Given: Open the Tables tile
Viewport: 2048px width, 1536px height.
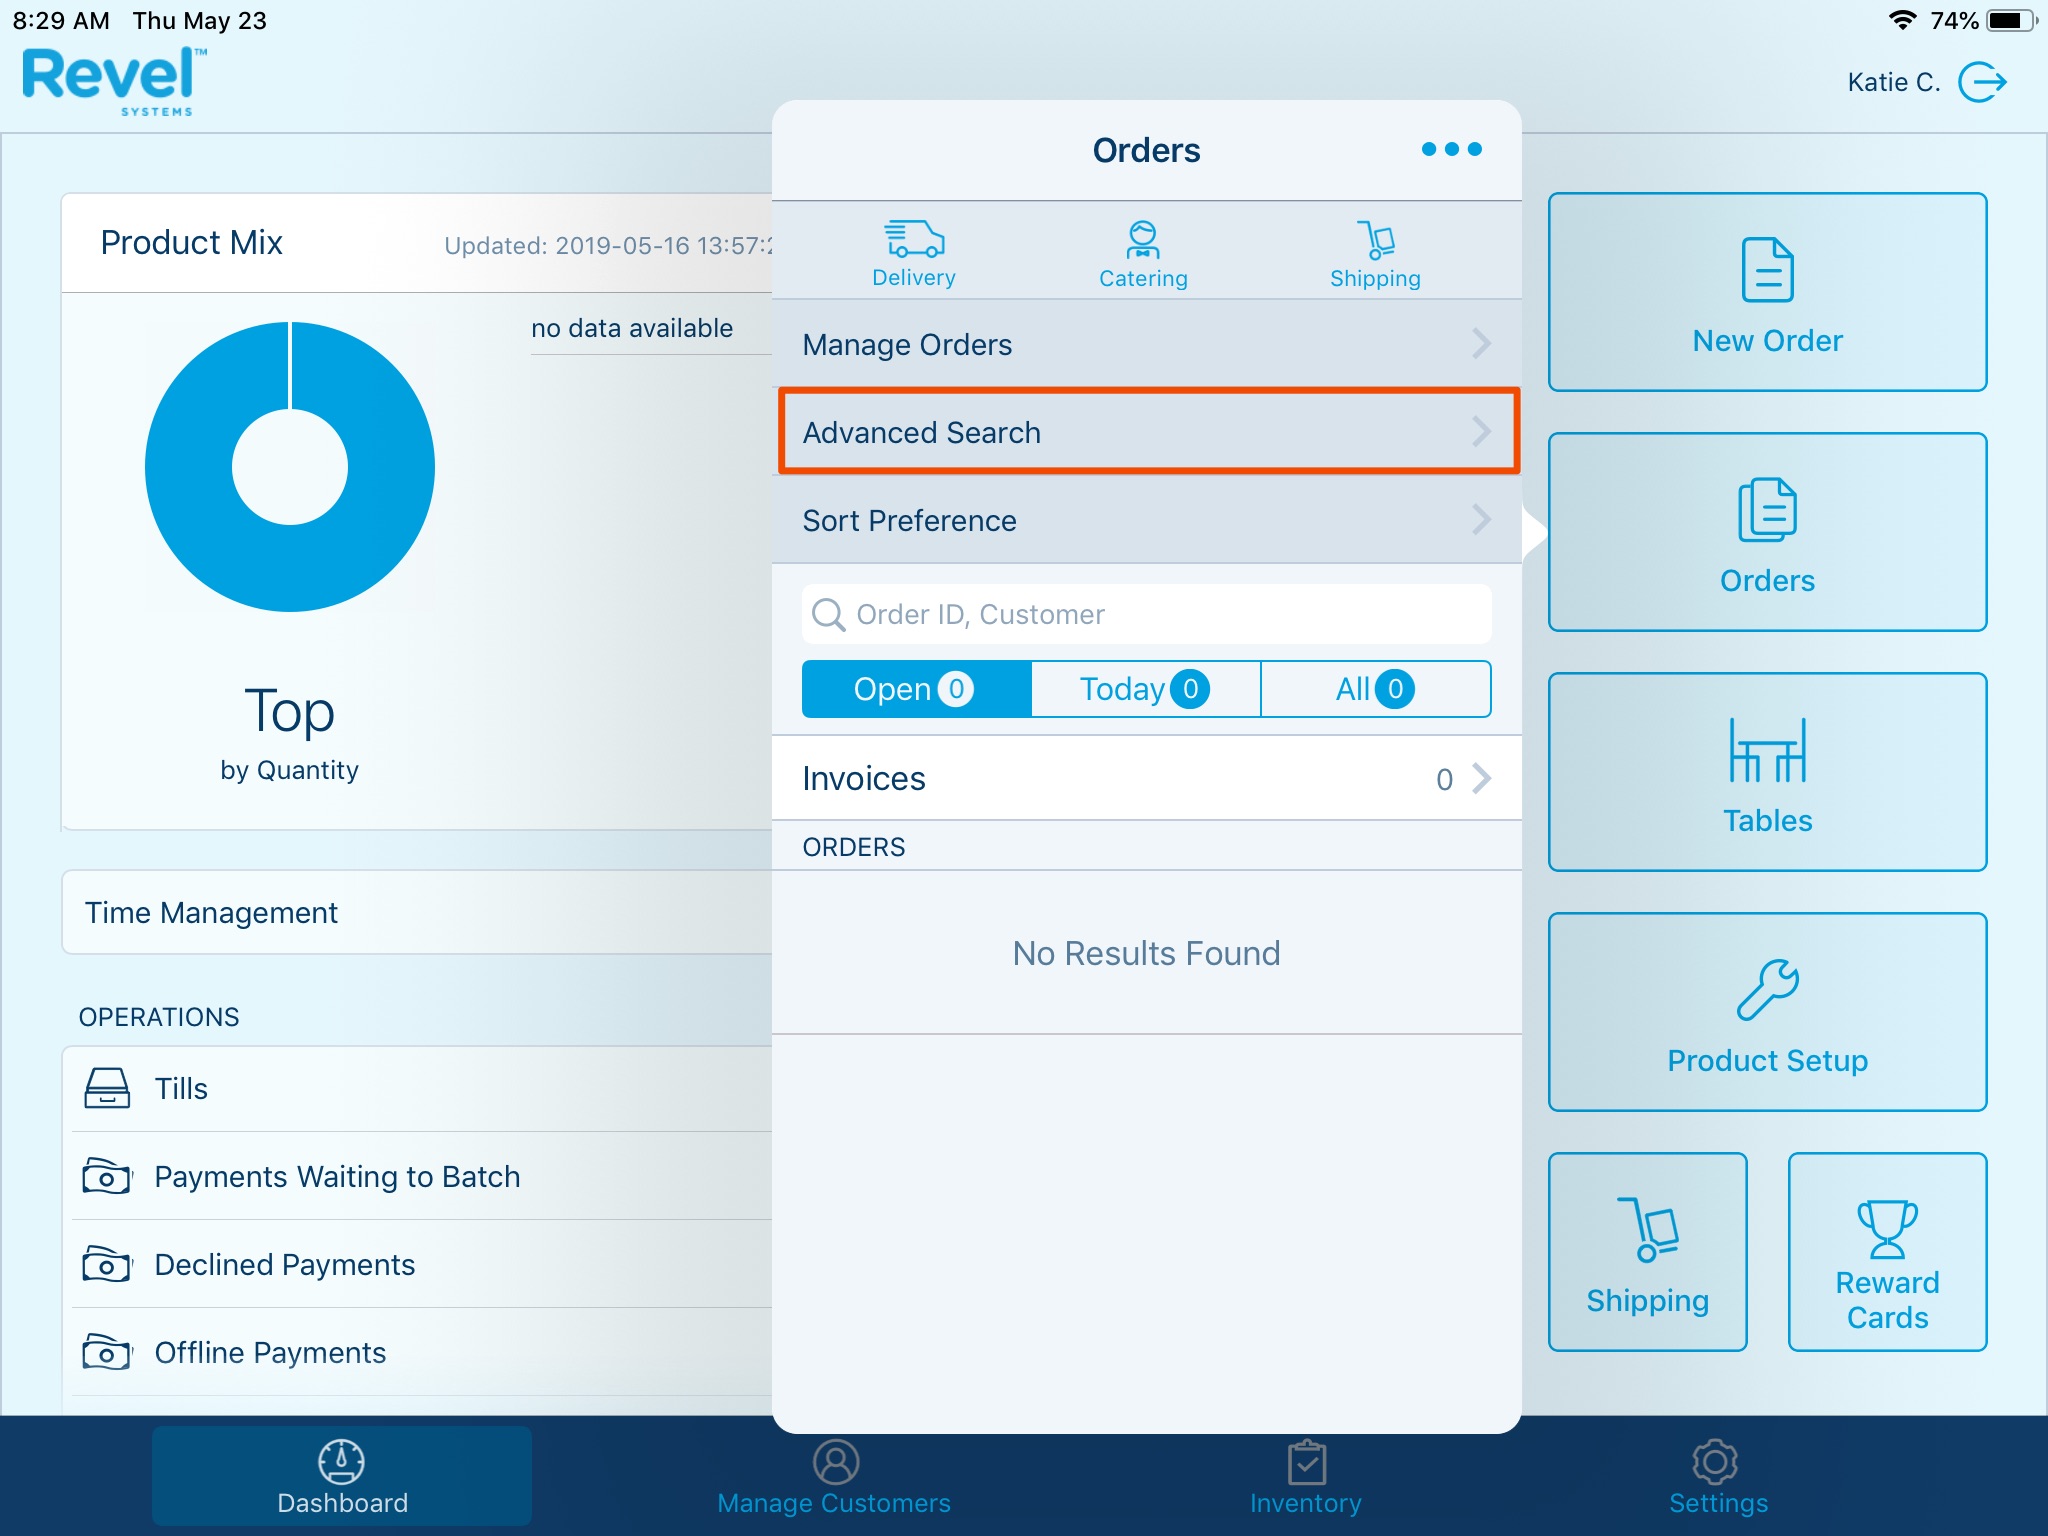Looking at the screenshot, I should point(1767,772).
